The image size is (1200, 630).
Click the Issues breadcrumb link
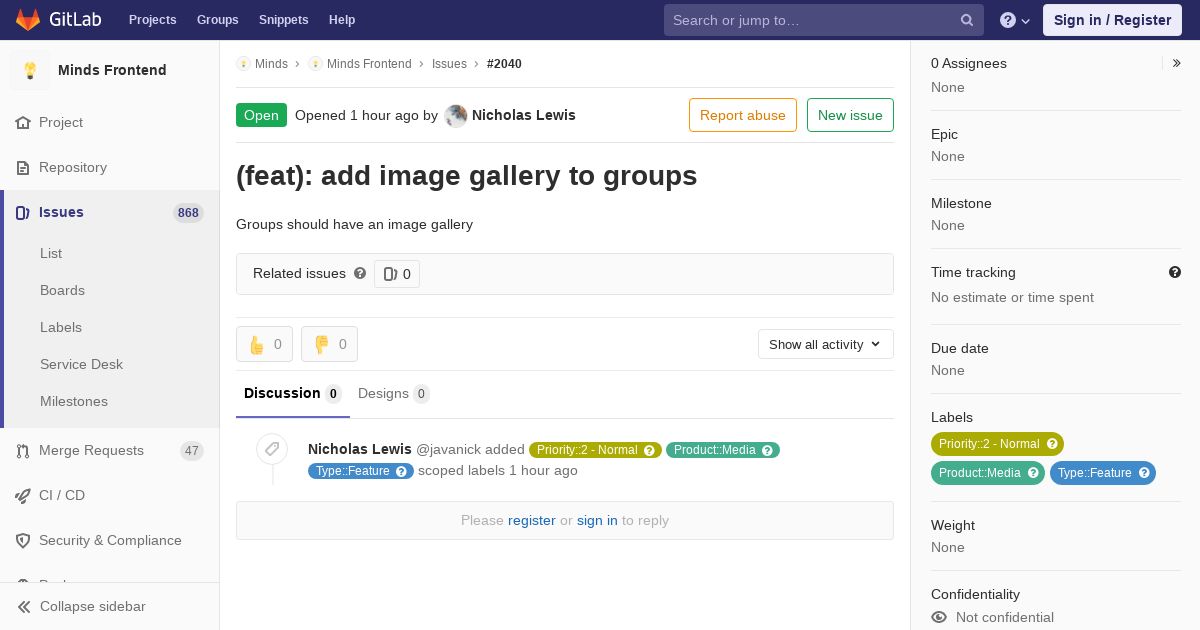pyautogui.click(x=449, y=64)
